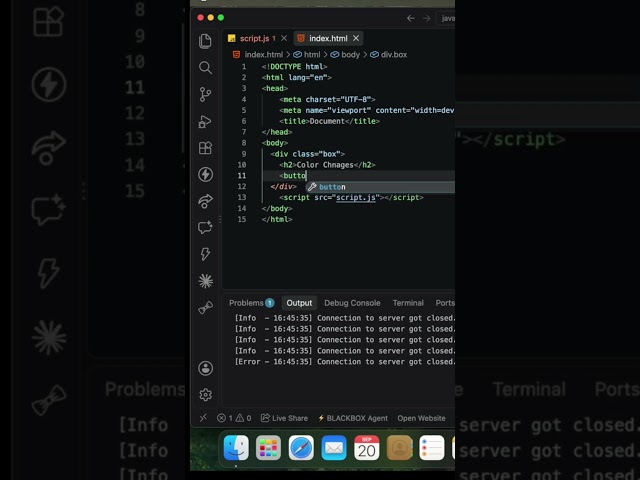Open the bow tie extension icon
The image size is (640, 480).
[x=205, y=307]
